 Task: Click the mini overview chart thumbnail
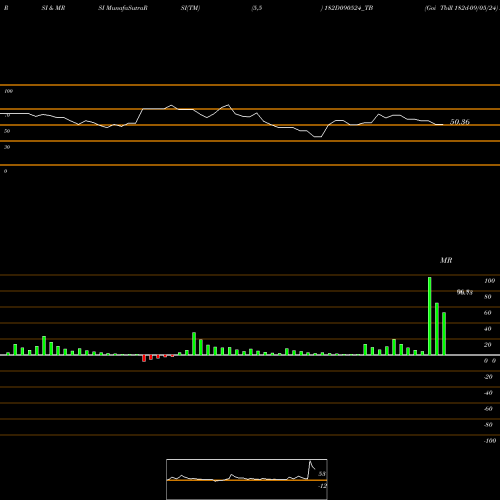(247, 479)
